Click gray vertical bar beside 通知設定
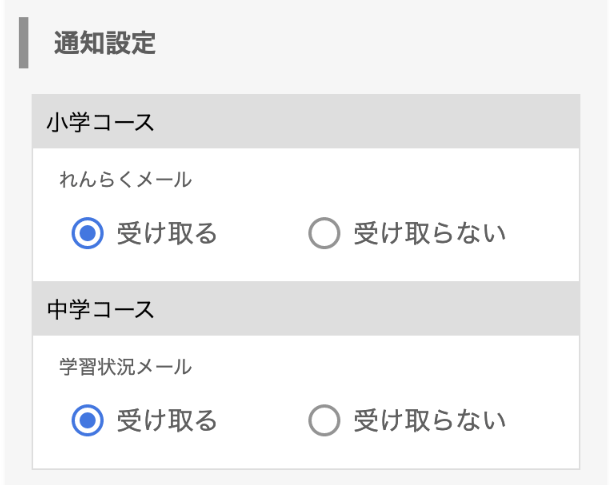Image resolution: width=610 pixels, height=485 pixels. click(x=23, y=46)
